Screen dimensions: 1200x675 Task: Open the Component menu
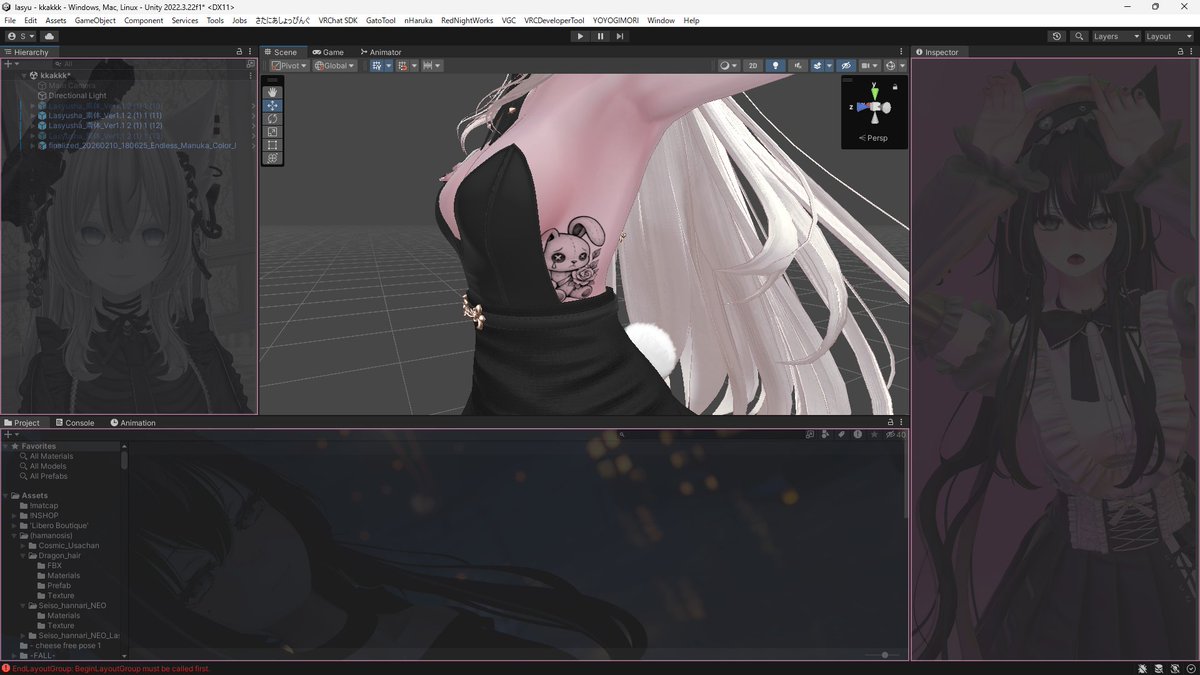(x=144, y=20)
